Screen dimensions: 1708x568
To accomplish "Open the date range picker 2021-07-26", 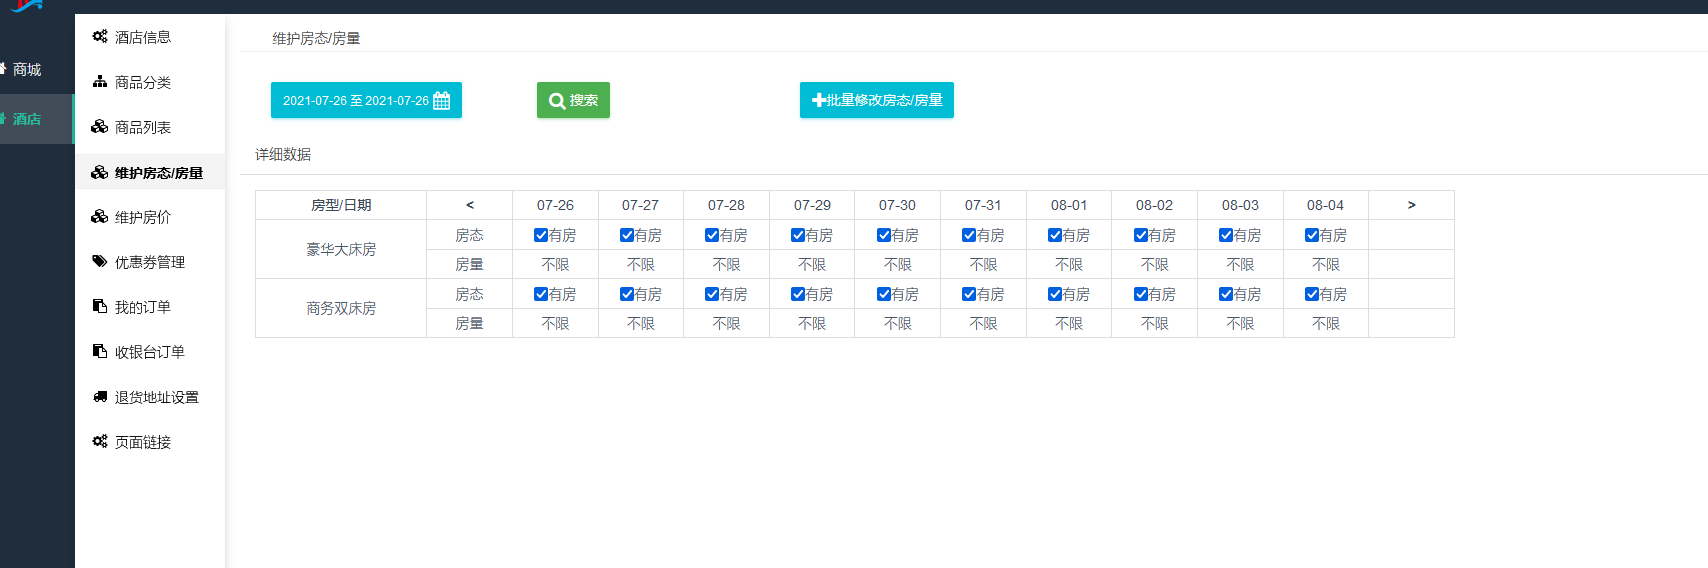I will click(366, 100).
